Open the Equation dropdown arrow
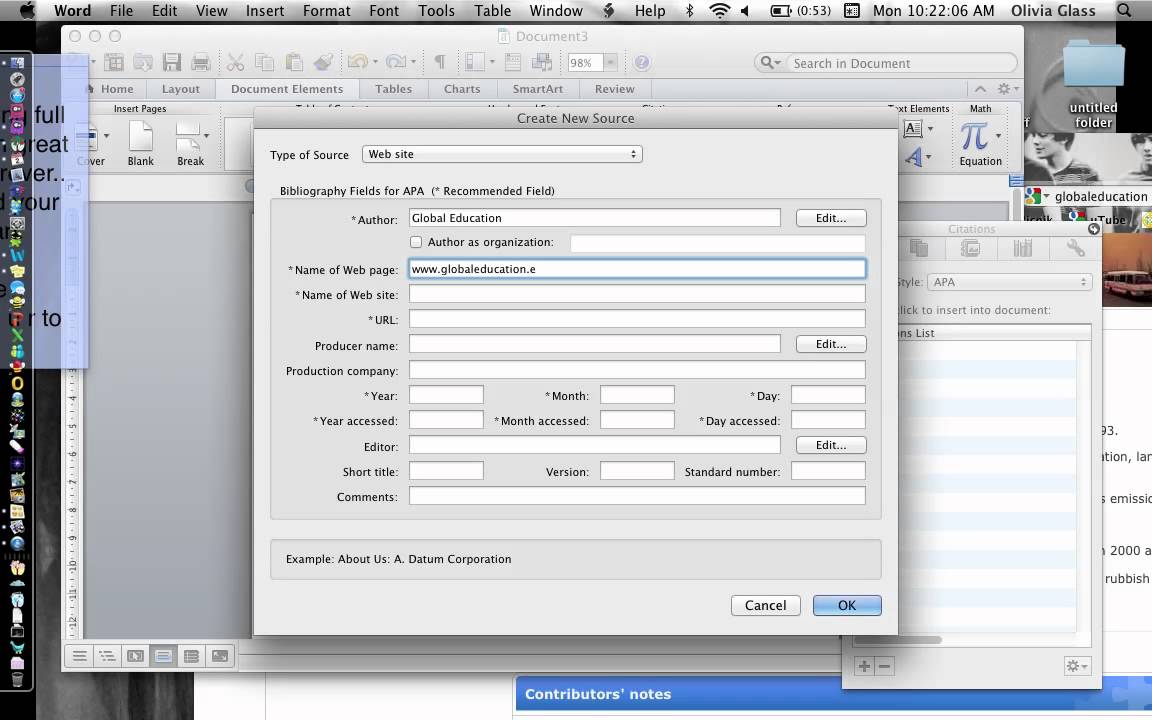This screenshot has width=1152, height=720. coord(998,136)
